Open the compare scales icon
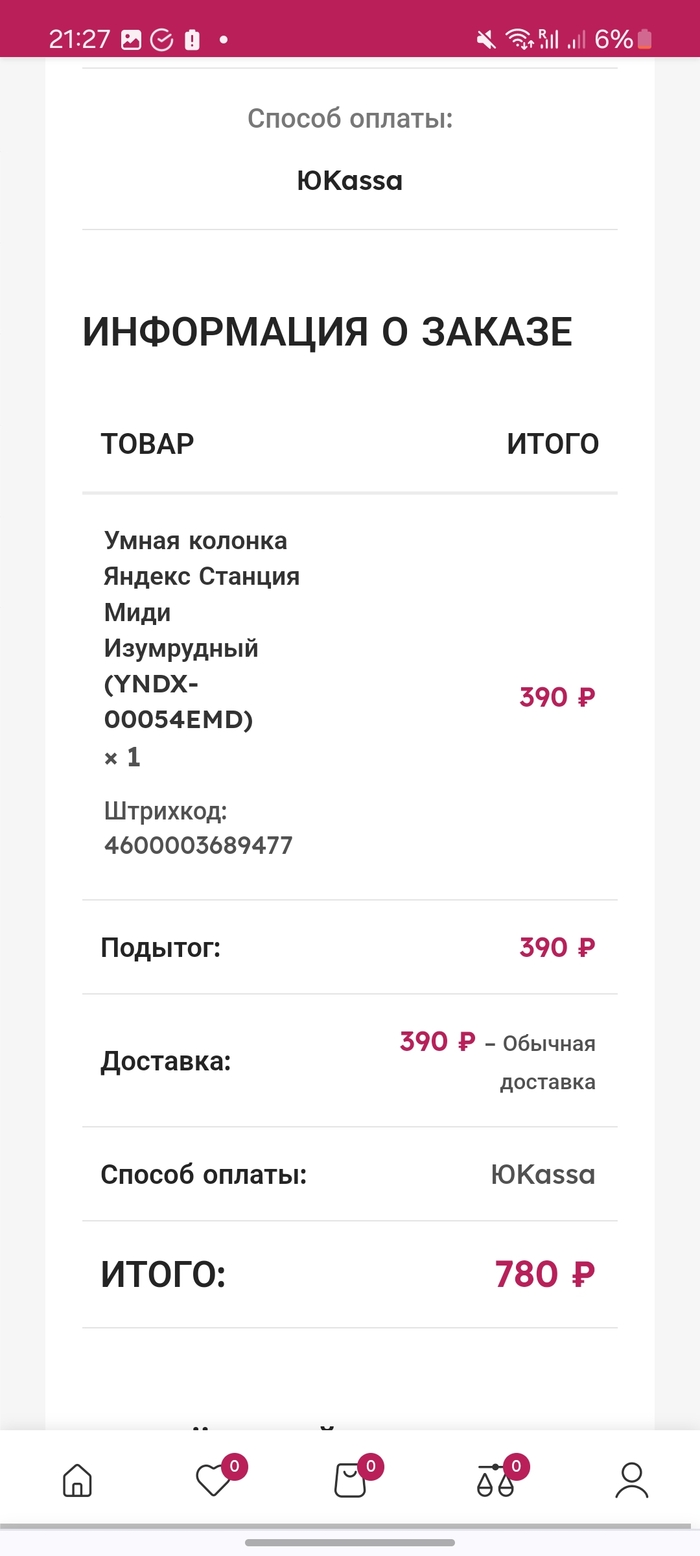 tap(495, 1480)
